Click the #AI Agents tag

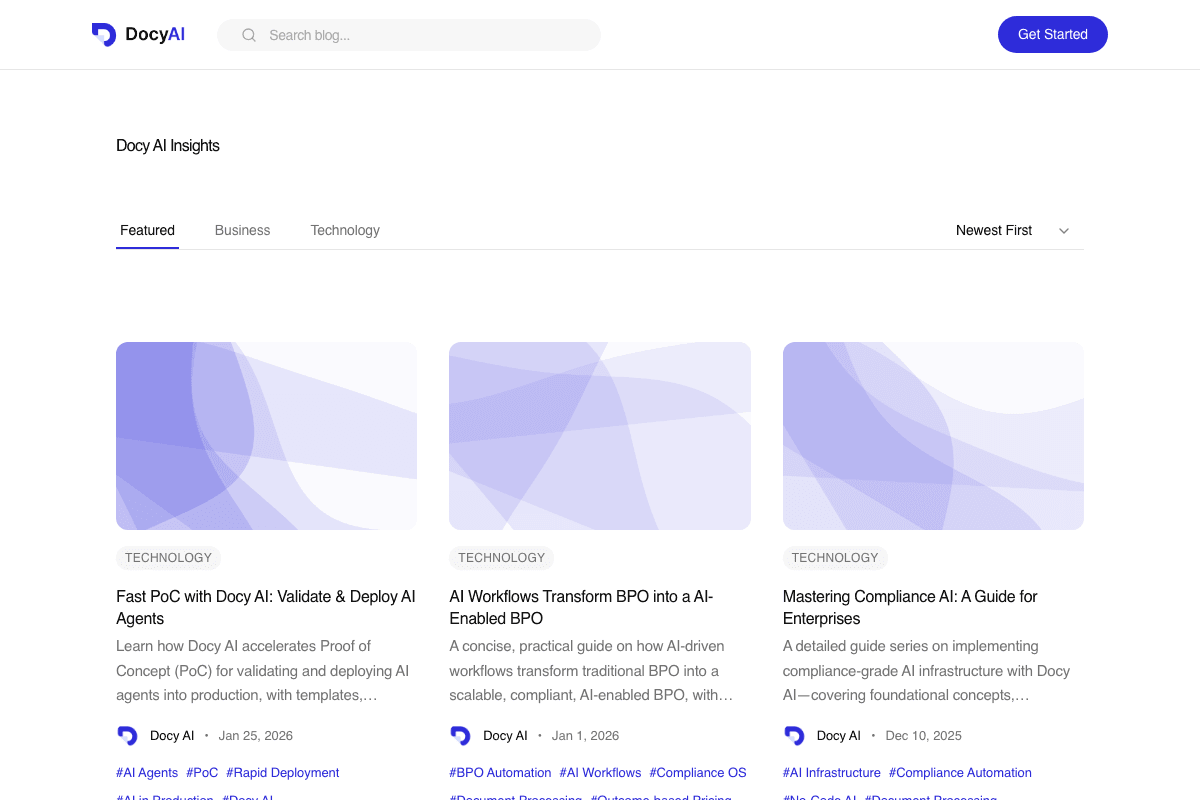(x=147, y=772)
